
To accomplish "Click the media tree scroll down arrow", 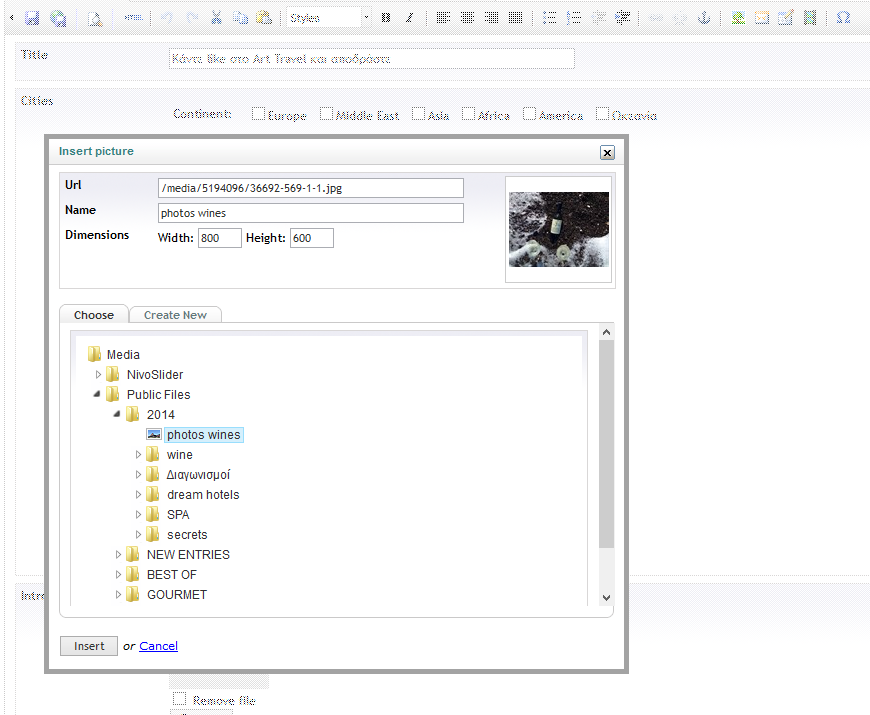I will [606, 597].
